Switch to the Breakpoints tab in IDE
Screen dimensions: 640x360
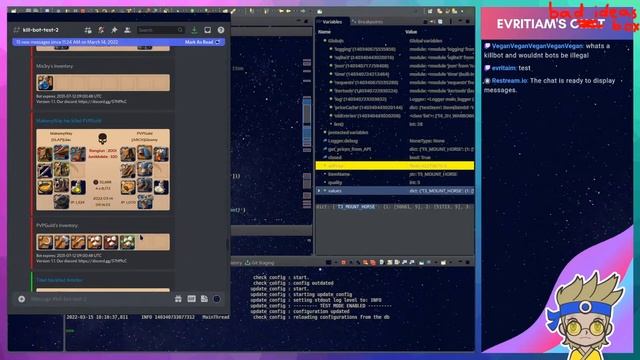367,22
